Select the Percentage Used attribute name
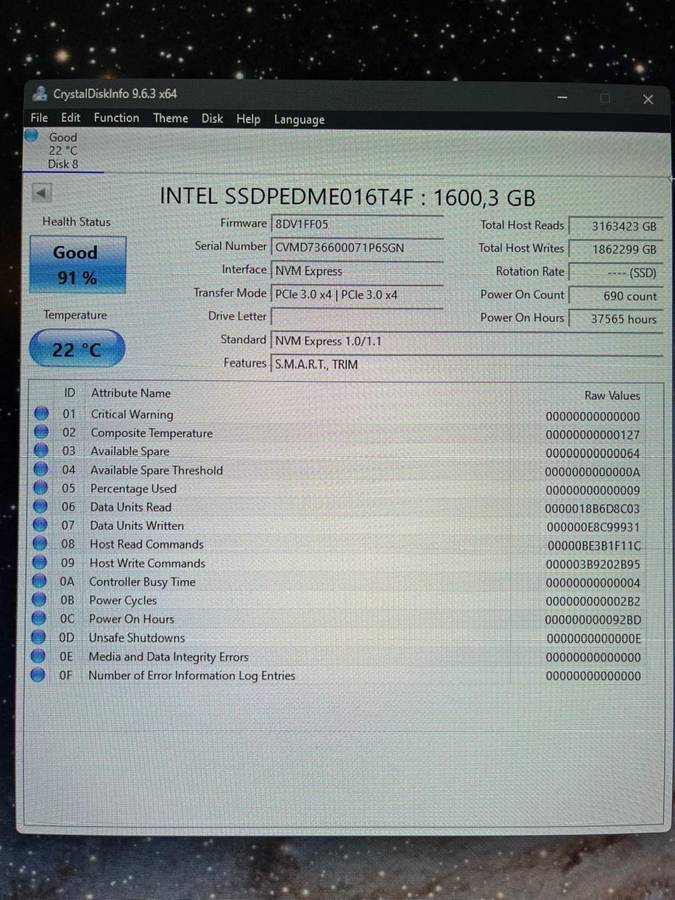 [133, 488]
